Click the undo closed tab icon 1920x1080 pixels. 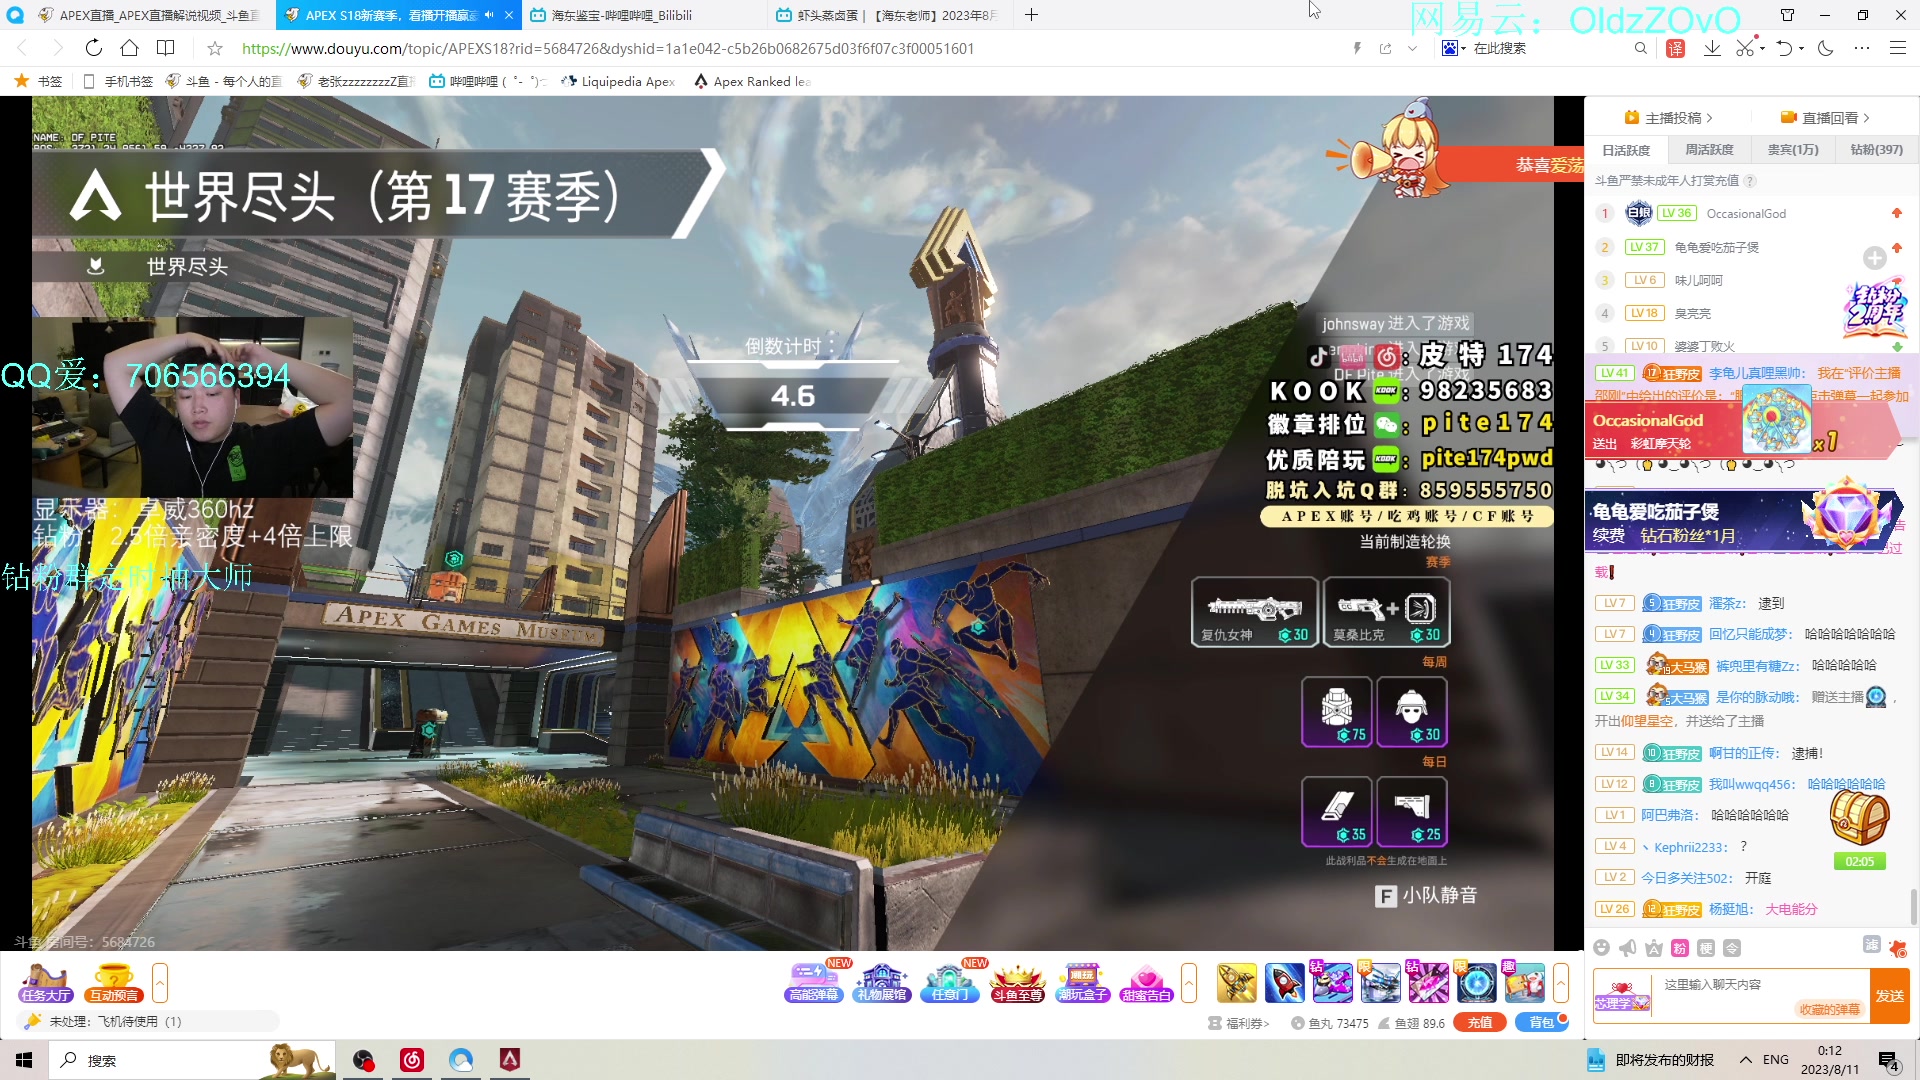(x=1784, y=48)
